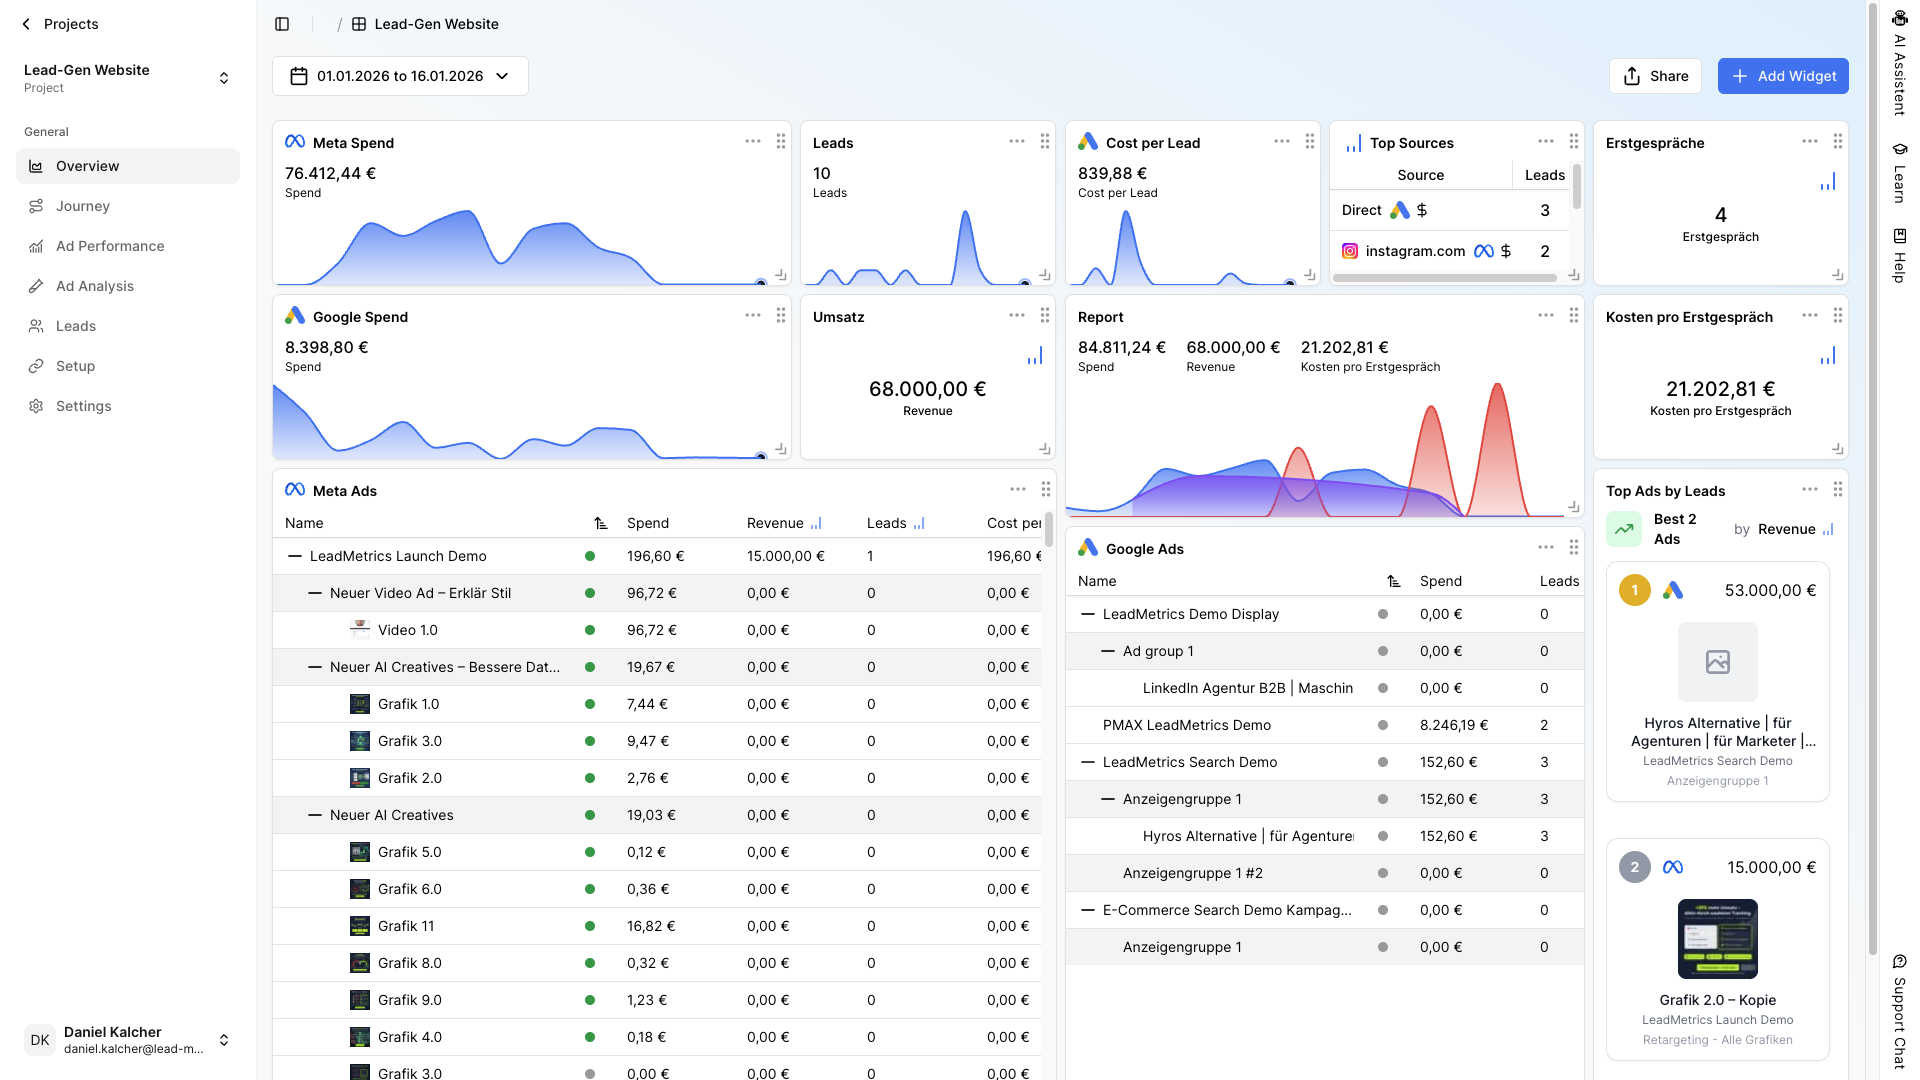Click Grafik 2.0 – Kopie ad thumbnail

tap(1717, 939)
